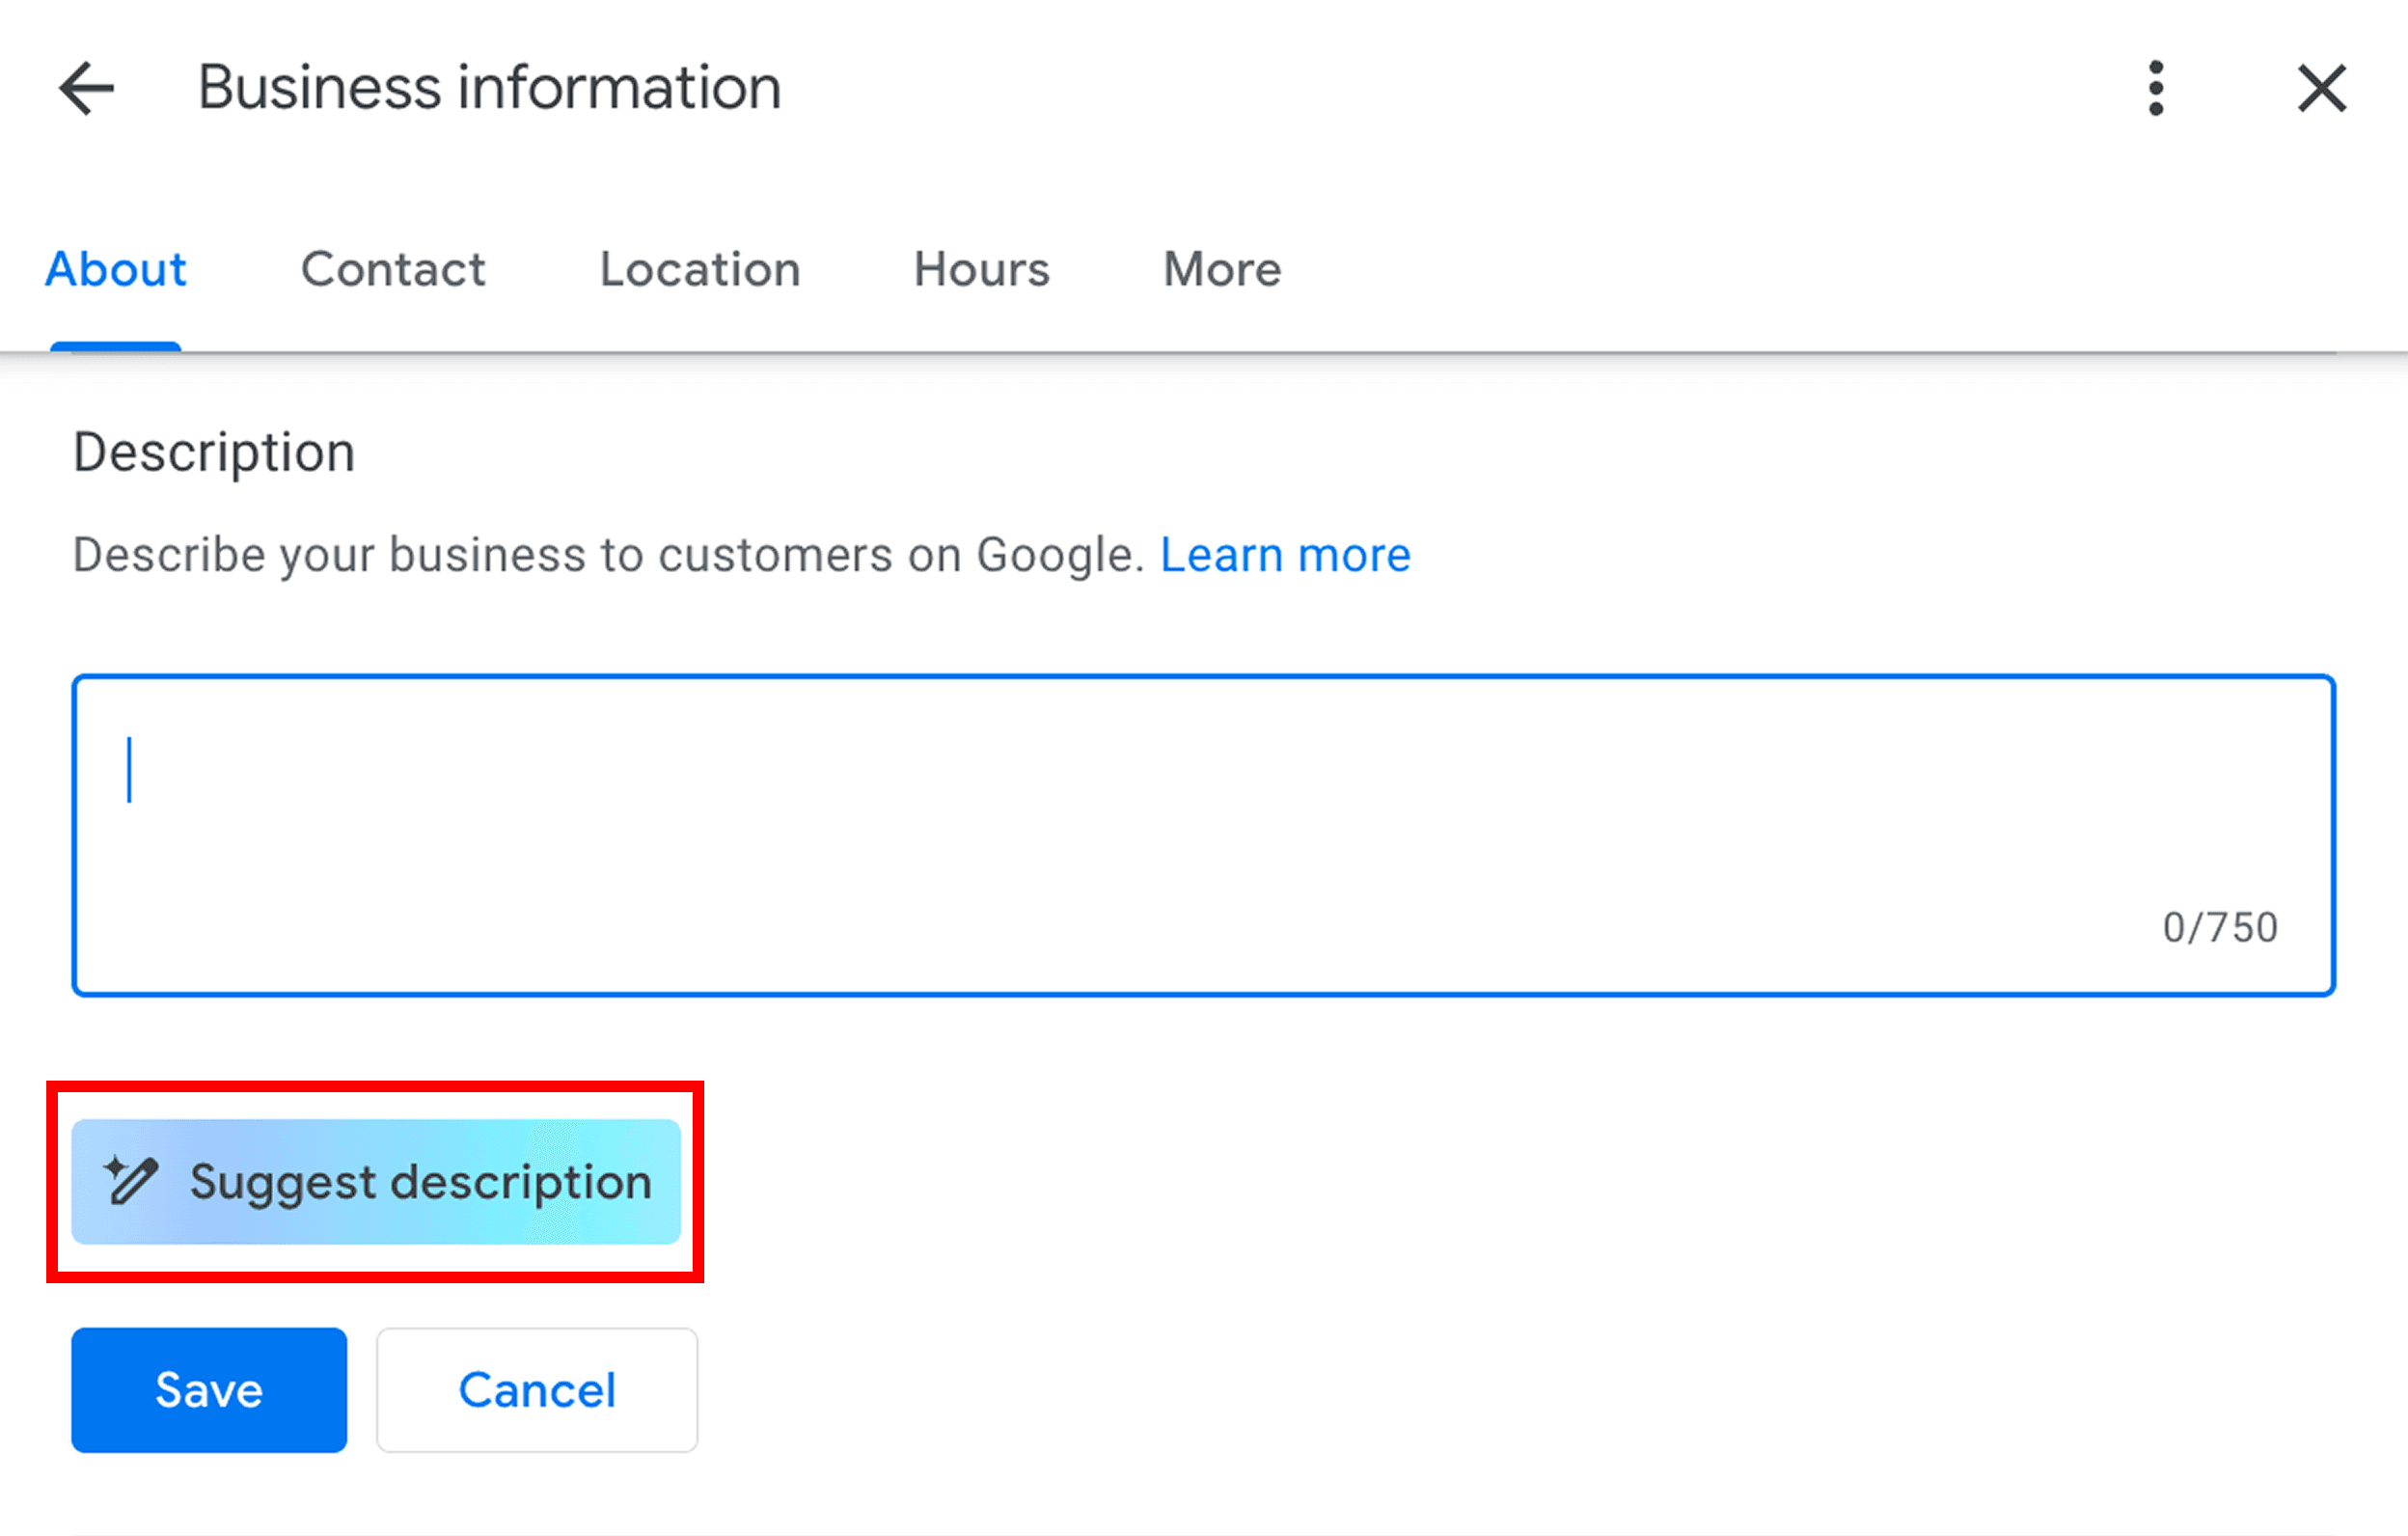Follow the Learn more link
The width and height of the screenshot is (2408, 1536).
pos(1285,555)
